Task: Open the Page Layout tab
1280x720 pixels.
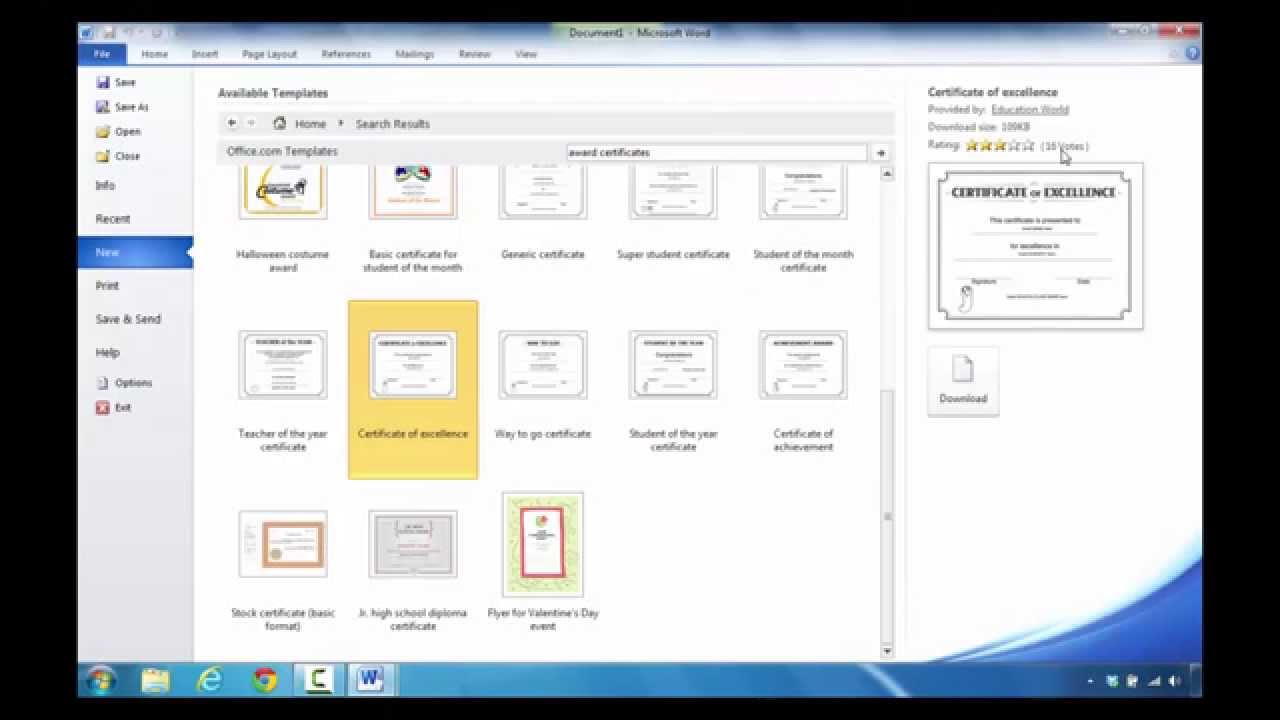Action: 269,54
